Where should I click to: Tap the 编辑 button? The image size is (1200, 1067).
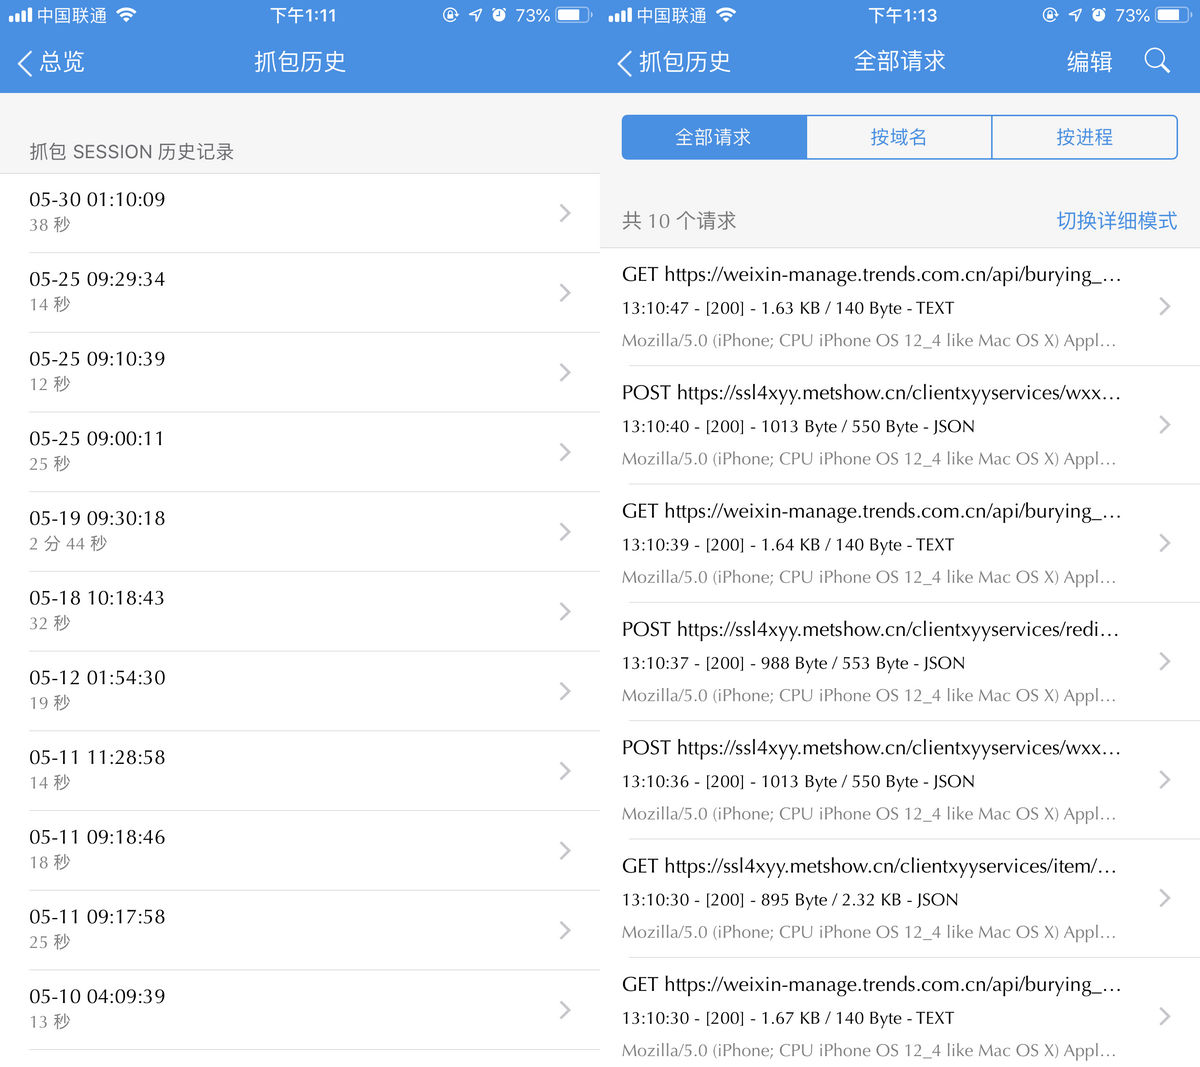point(1088,61)
